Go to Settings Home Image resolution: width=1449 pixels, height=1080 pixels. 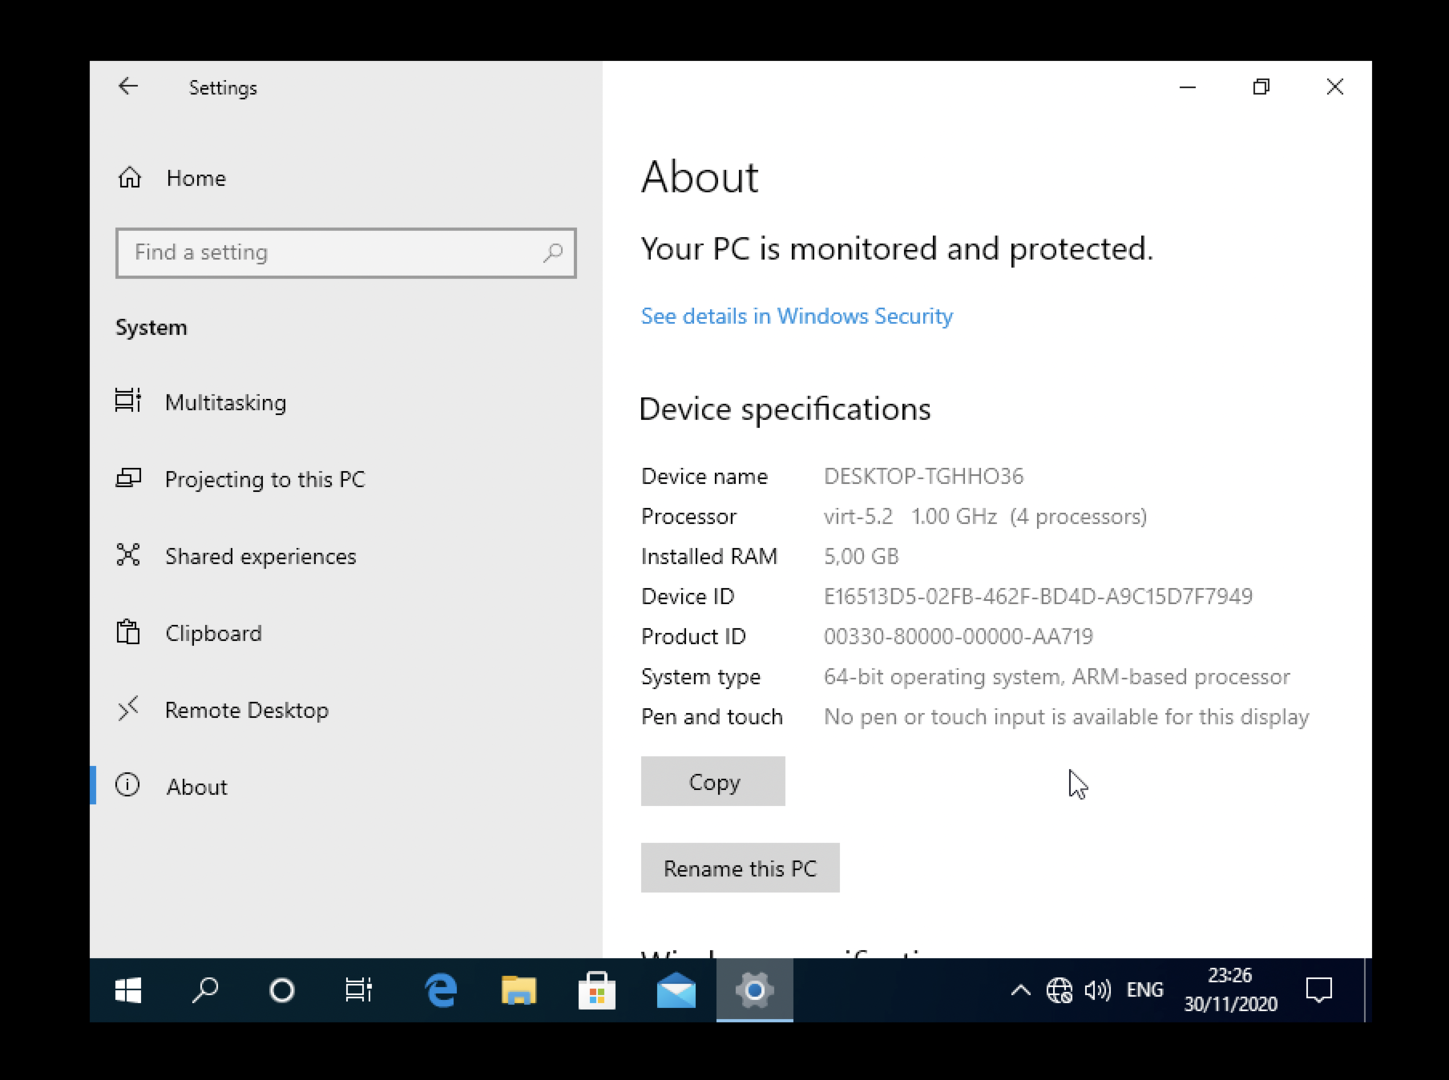point(195,178)
